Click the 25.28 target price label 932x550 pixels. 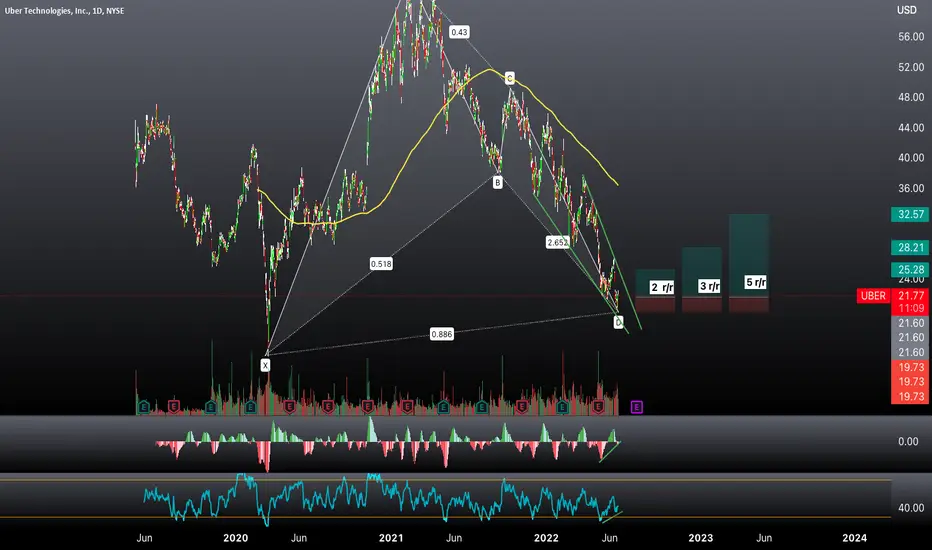point(910,269)
